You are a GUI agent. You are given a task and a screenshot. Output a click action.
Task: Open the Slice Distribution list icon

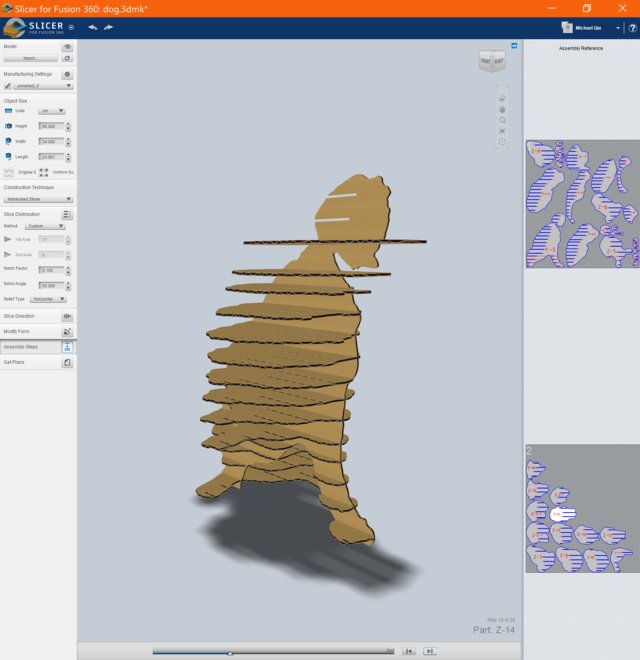(67, 214)
